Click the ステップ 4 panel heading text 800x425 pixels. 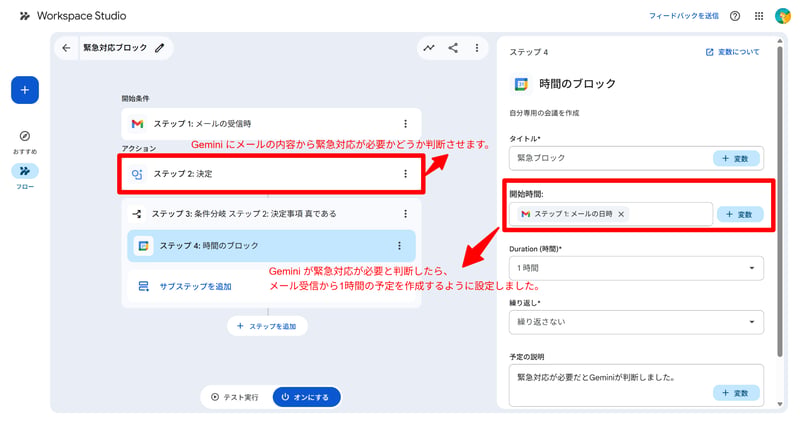tap(529, 53)
